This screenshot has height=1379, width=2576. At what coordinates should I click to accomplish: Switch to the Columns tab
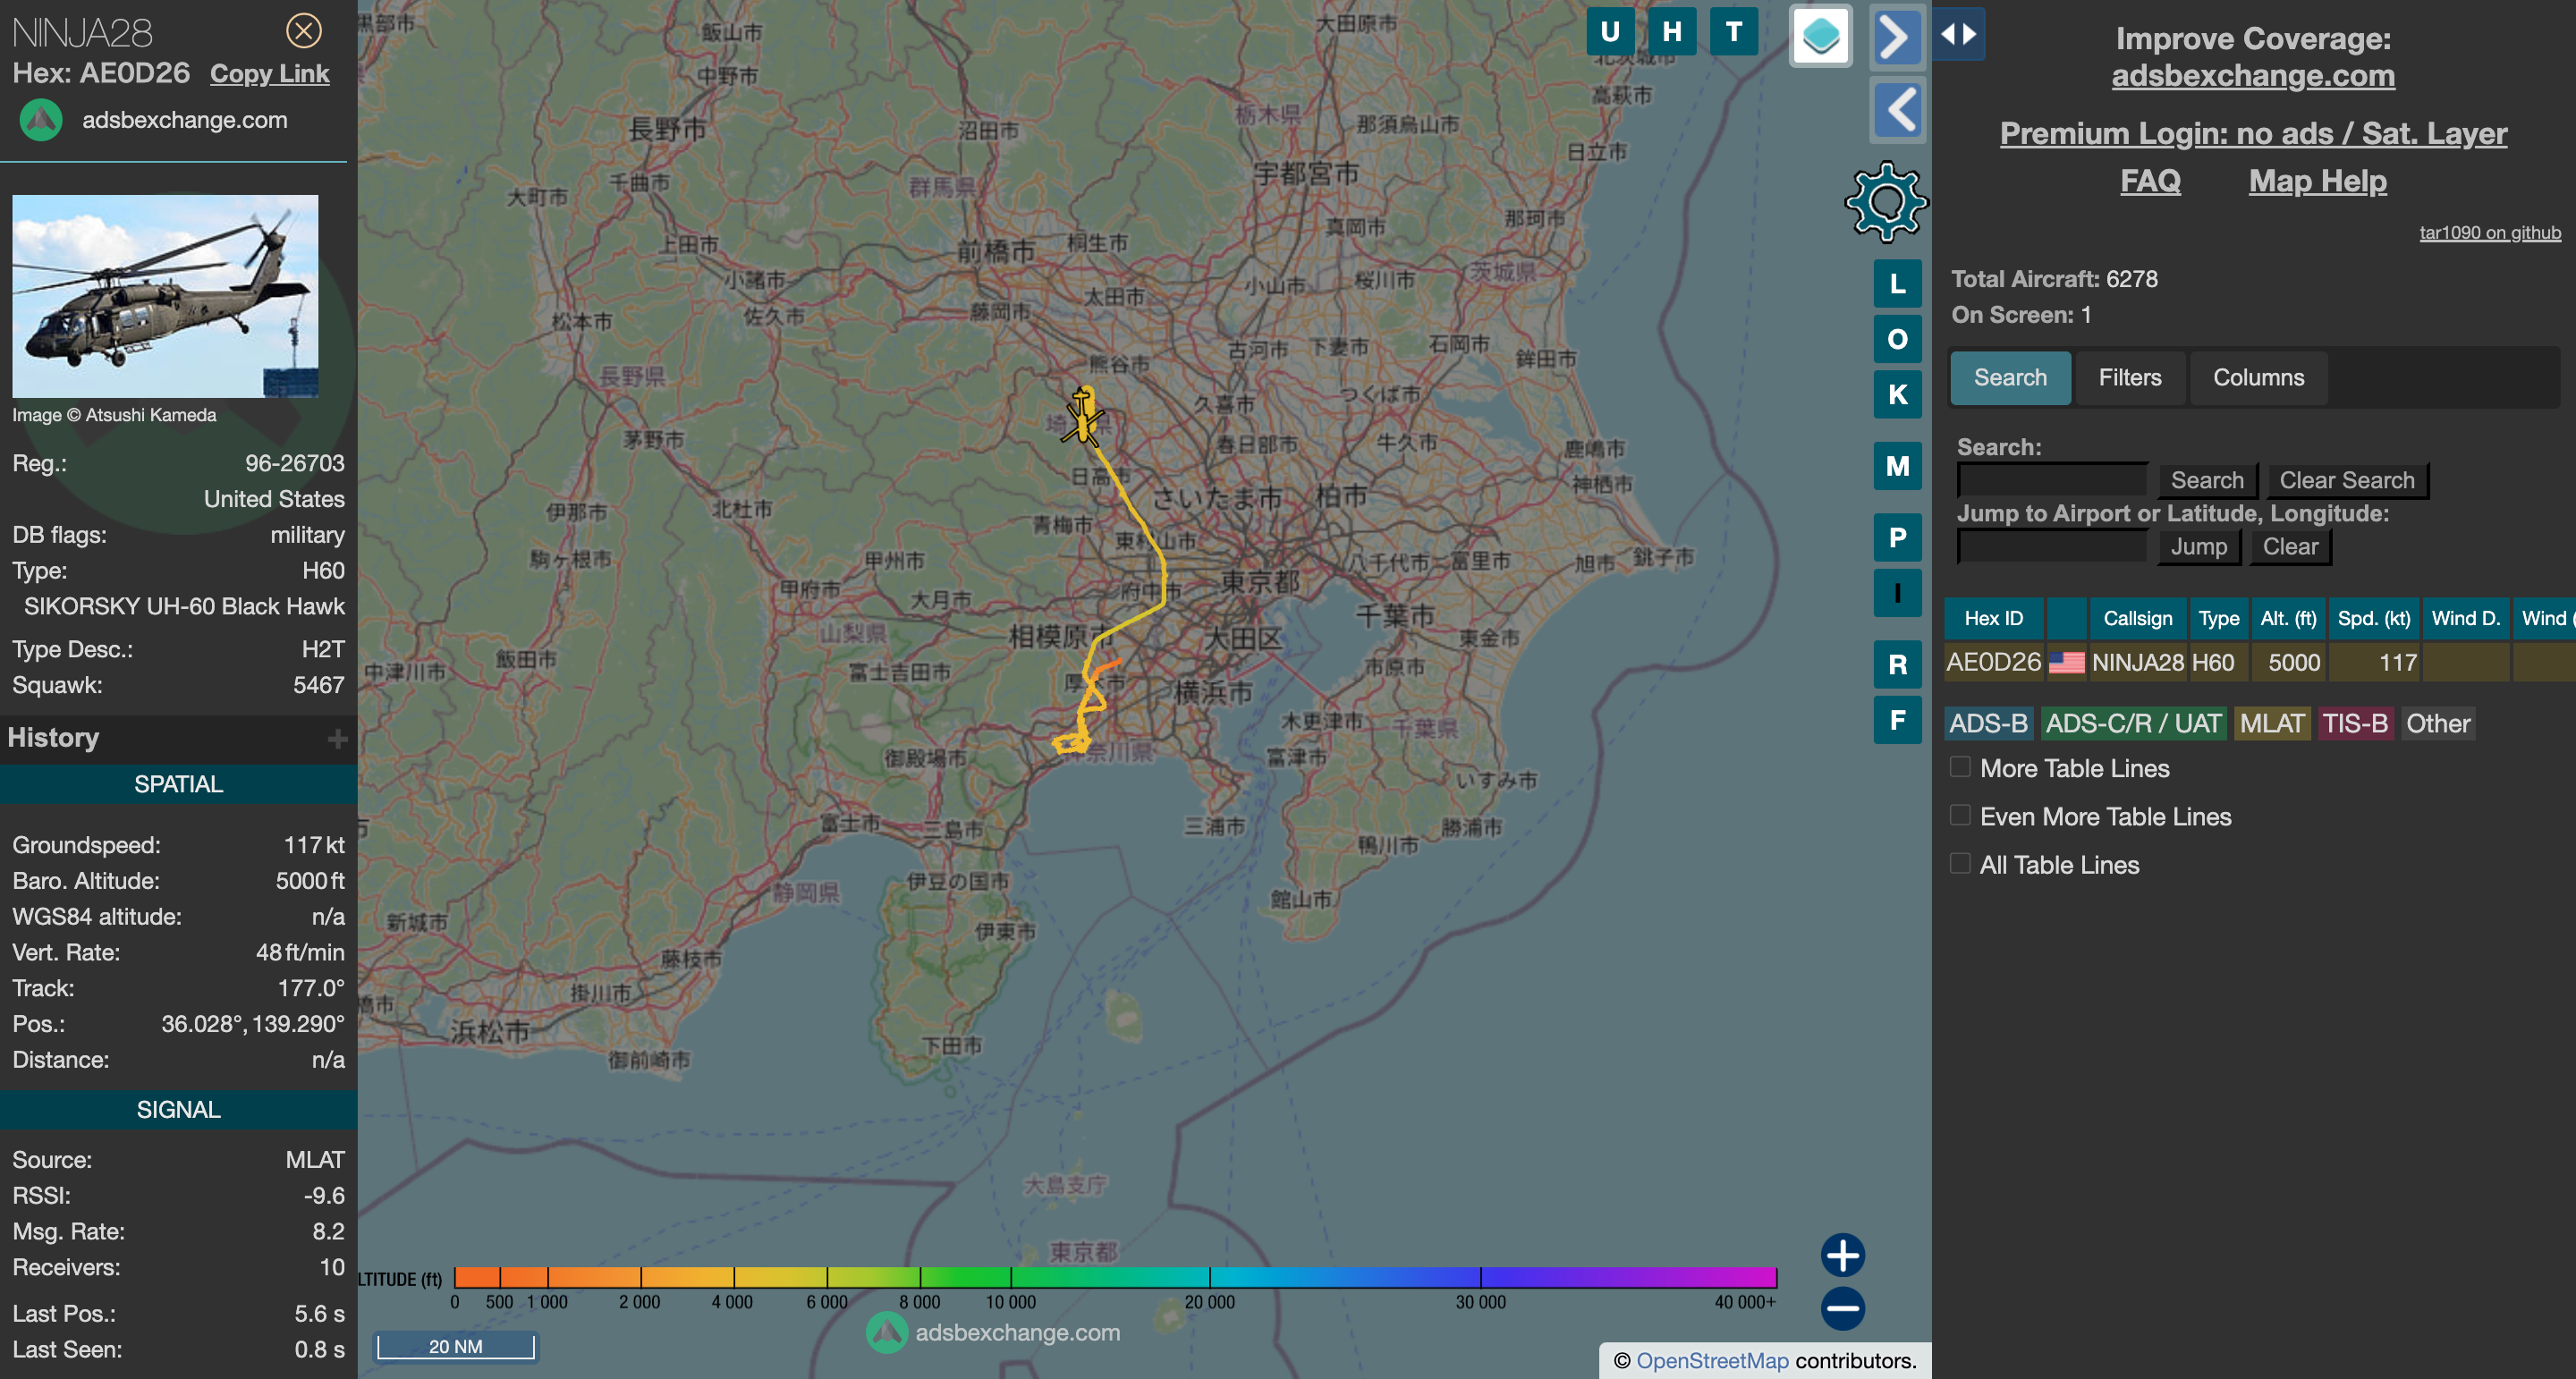click(x=2258, y=377)
